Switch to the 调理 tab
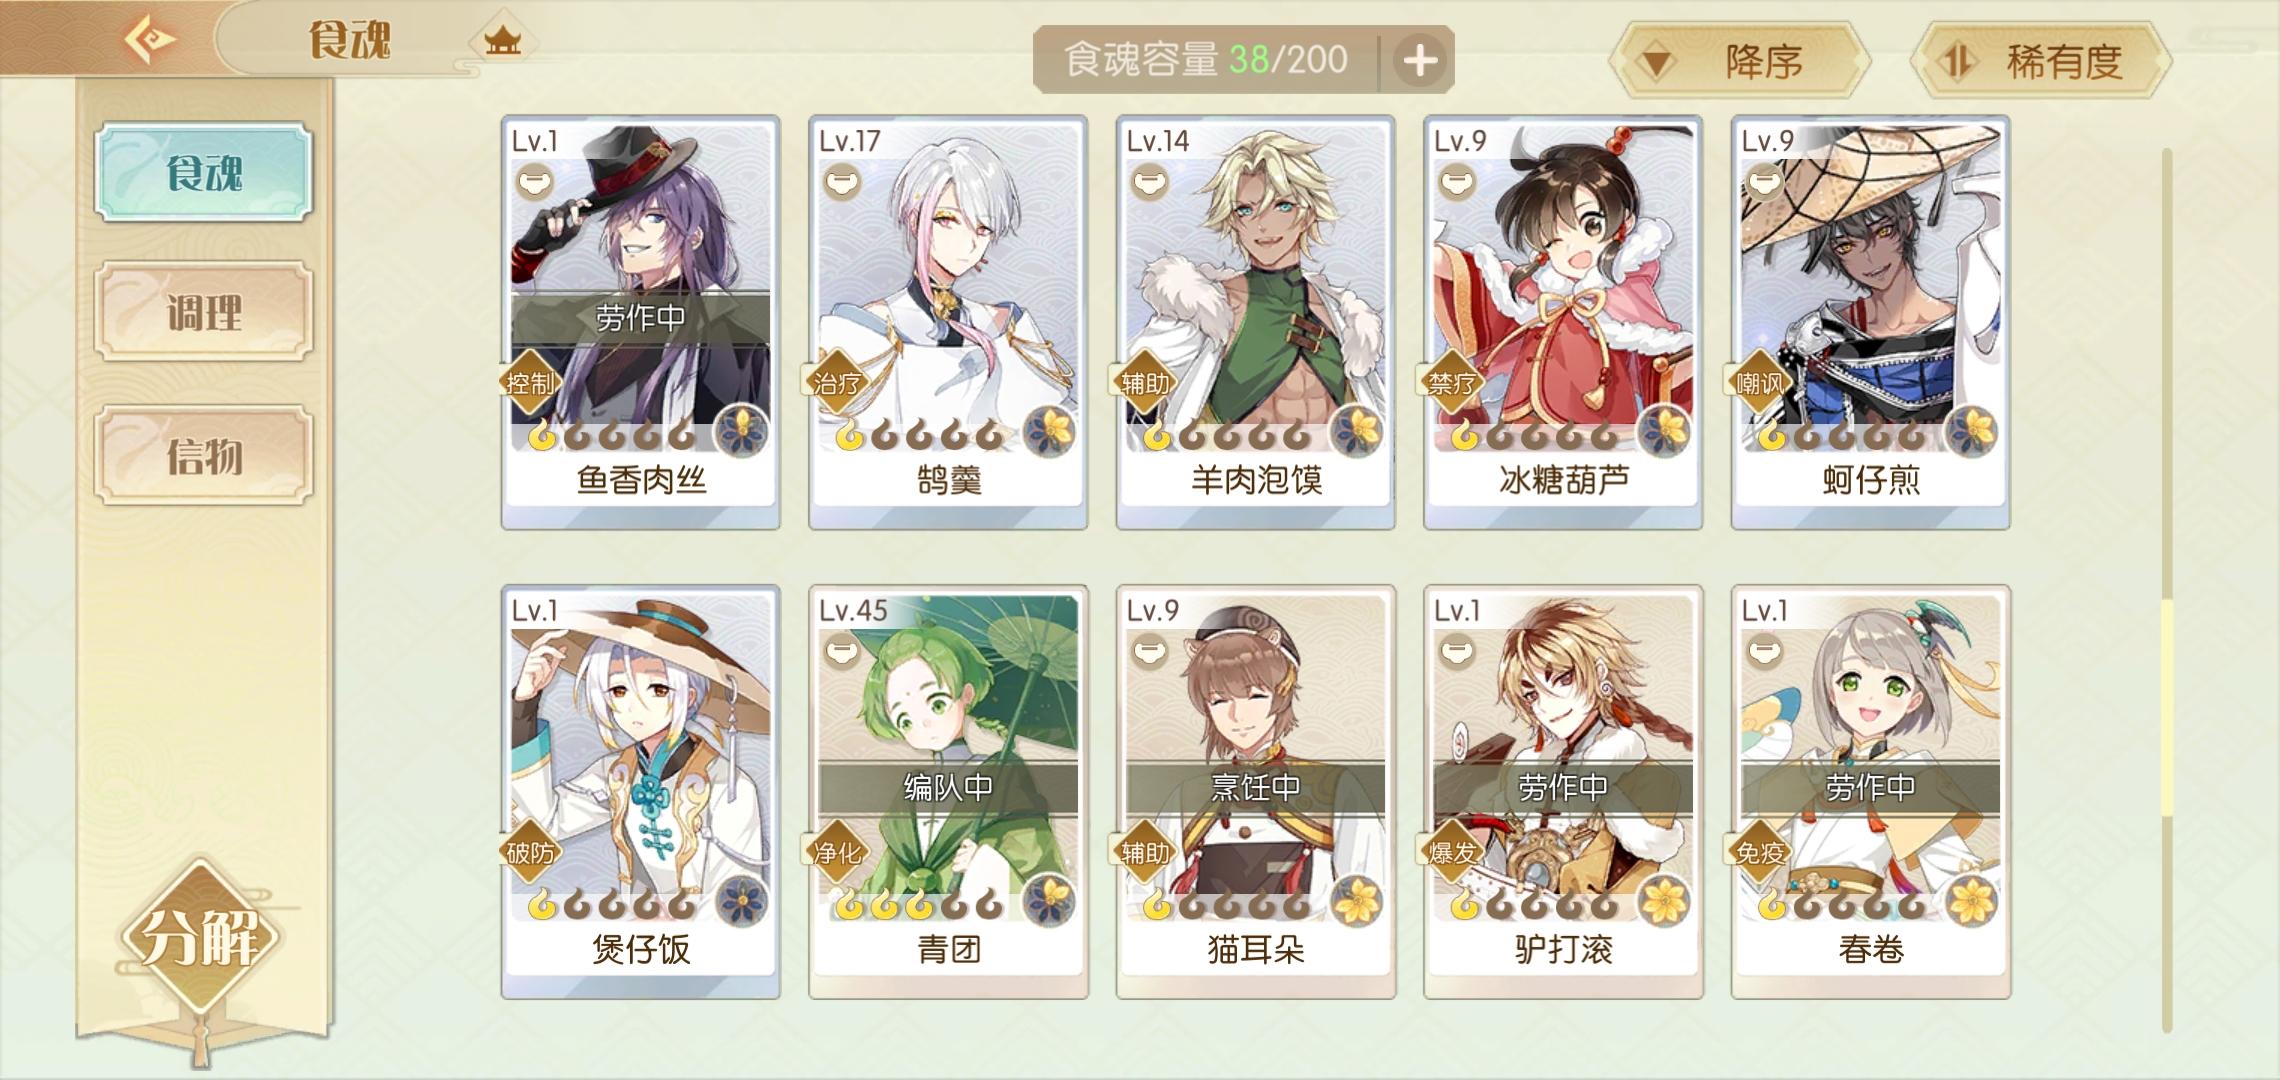The image size is (2280, 1080). 204,312
